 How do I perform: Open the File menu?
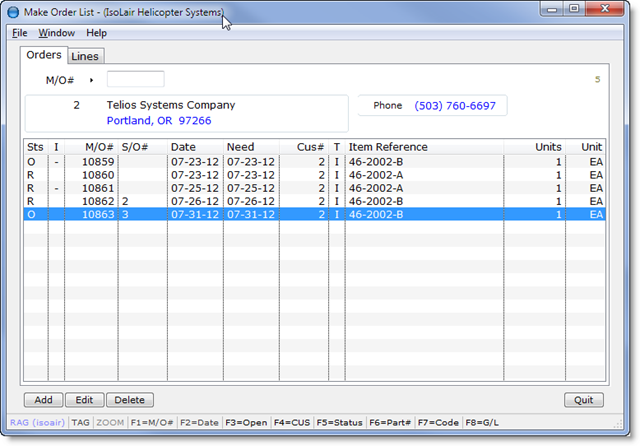click(20, 33)
